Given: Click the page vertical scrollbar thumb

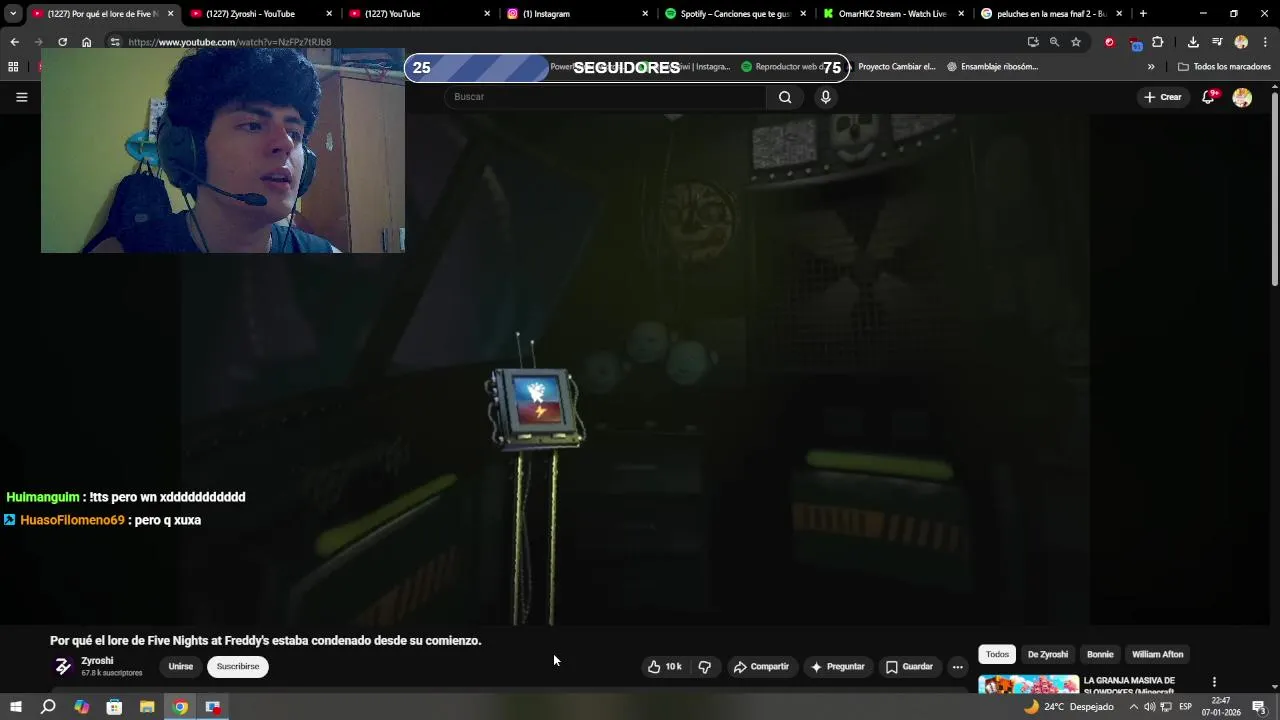Looking at the screenshot, I should coord(1275,188).
